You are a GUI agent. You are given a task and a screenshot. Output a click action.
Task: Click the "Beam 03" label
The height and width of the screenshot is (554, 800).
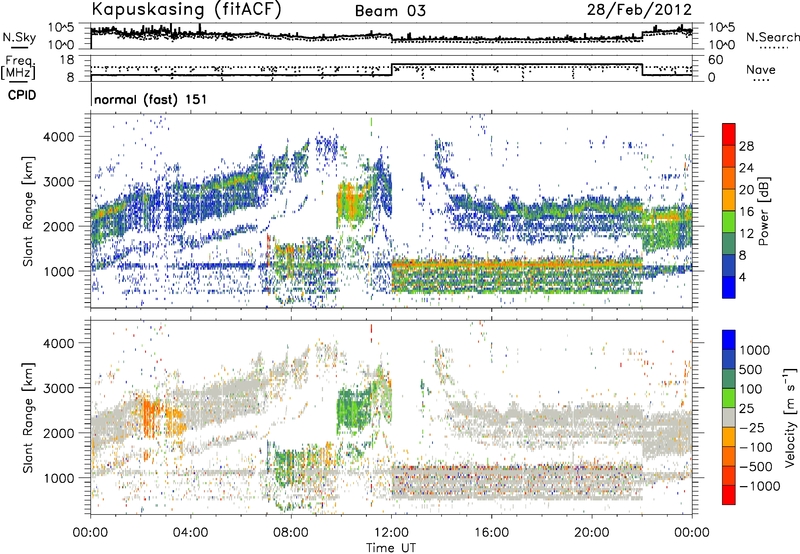point(390,11)
